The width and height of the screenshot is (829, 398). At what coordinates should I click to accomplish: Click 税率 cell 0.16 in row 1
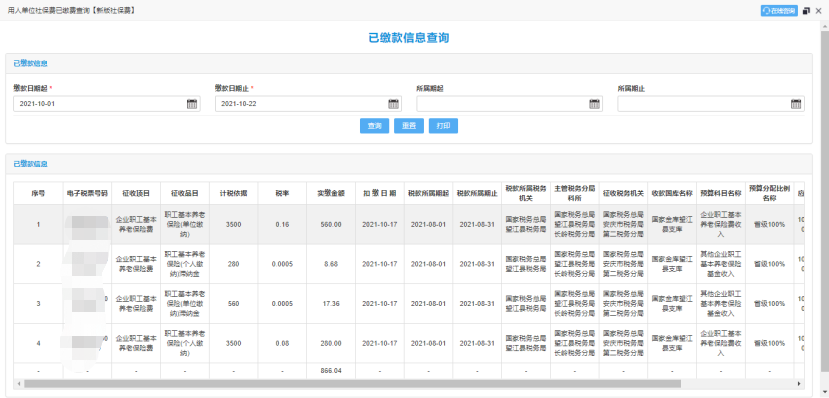pos(282,225)
